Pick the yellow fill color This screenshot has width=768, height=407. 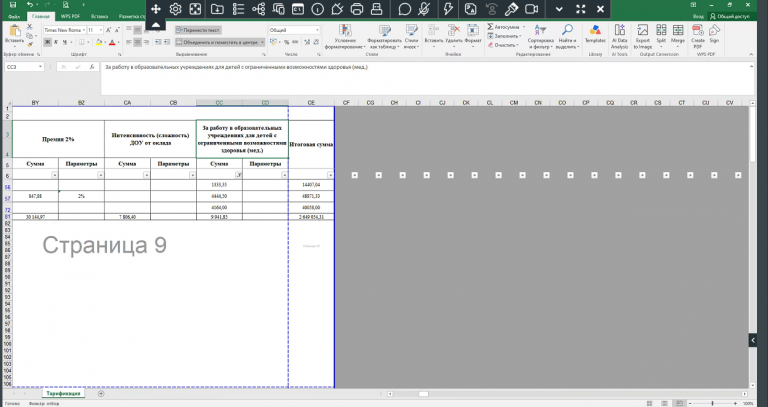tap(98, 42)
